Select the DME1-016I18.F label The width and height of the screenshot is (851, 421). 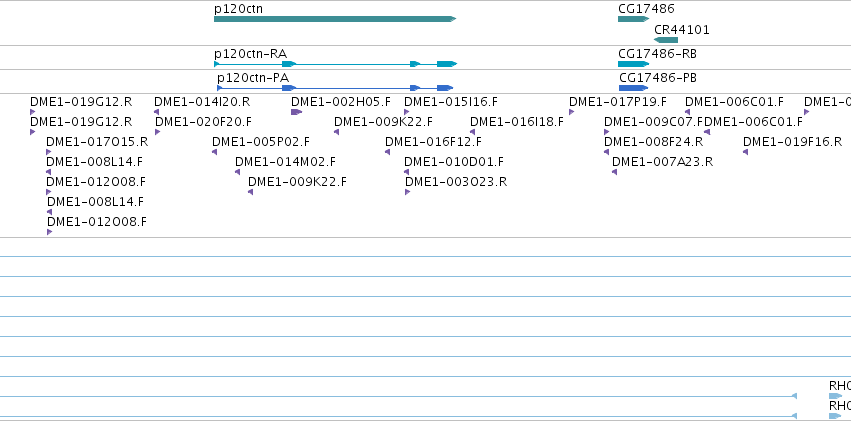pyautogui.click(x=517, y=122)
